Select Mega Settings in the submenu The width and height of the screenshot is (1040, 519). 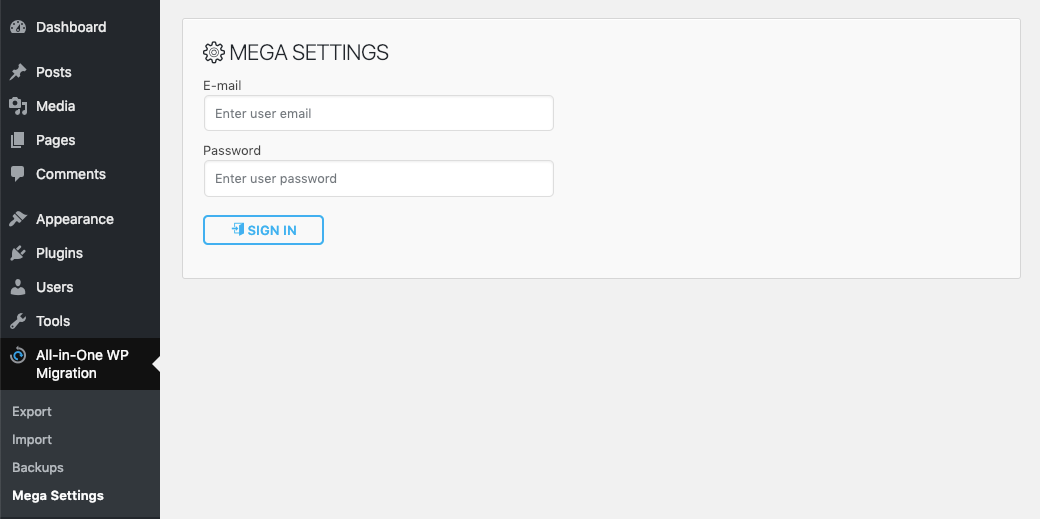click(x=58, y=495)
